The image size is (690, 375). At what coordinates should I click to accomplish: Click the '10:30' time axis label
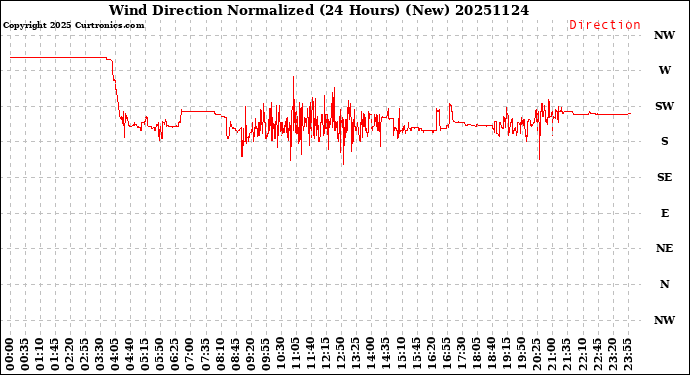click(x=280, y=355)
